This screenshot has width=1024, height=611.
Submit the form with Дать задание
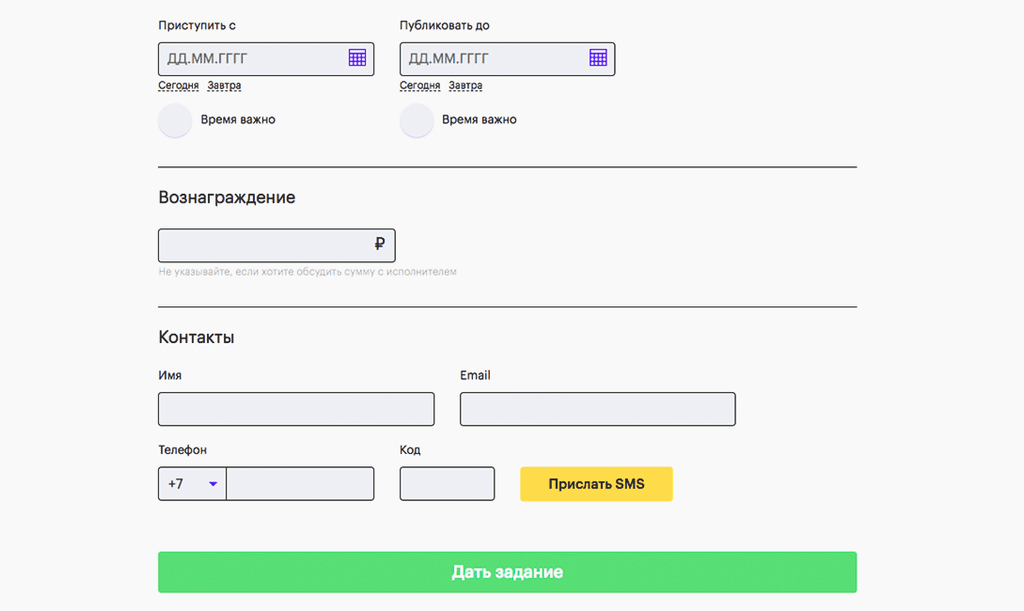(x=507, y=572)
